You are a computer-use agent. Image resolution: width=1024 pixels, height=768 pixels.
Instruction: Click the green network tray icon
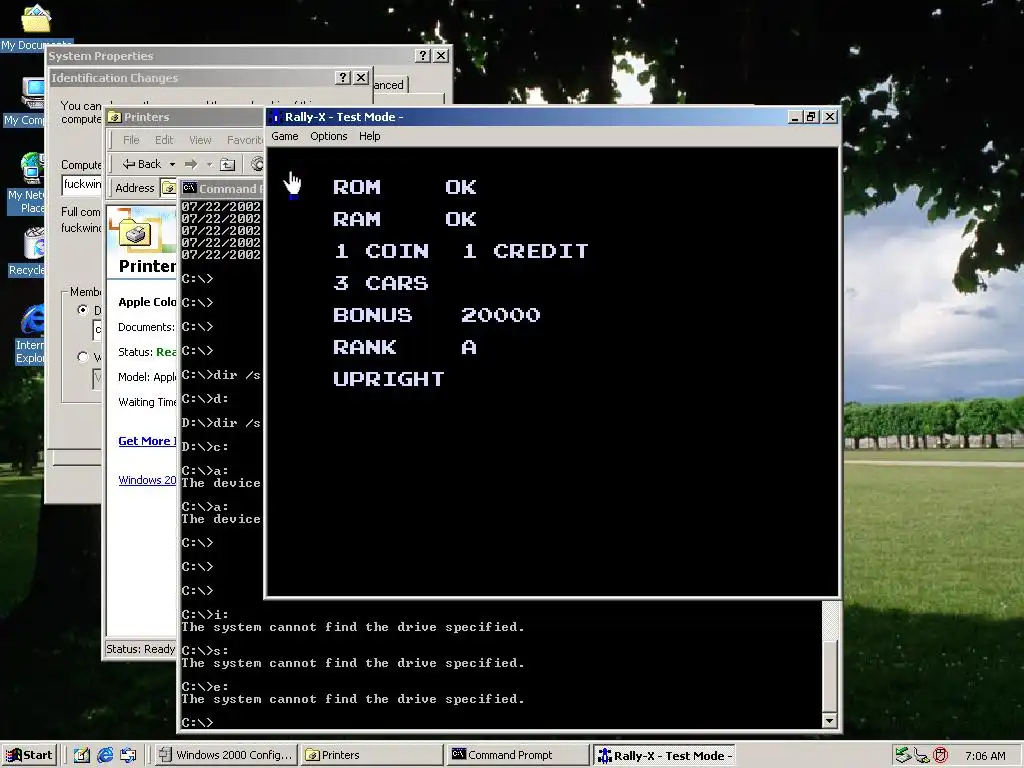click(903, 756)
